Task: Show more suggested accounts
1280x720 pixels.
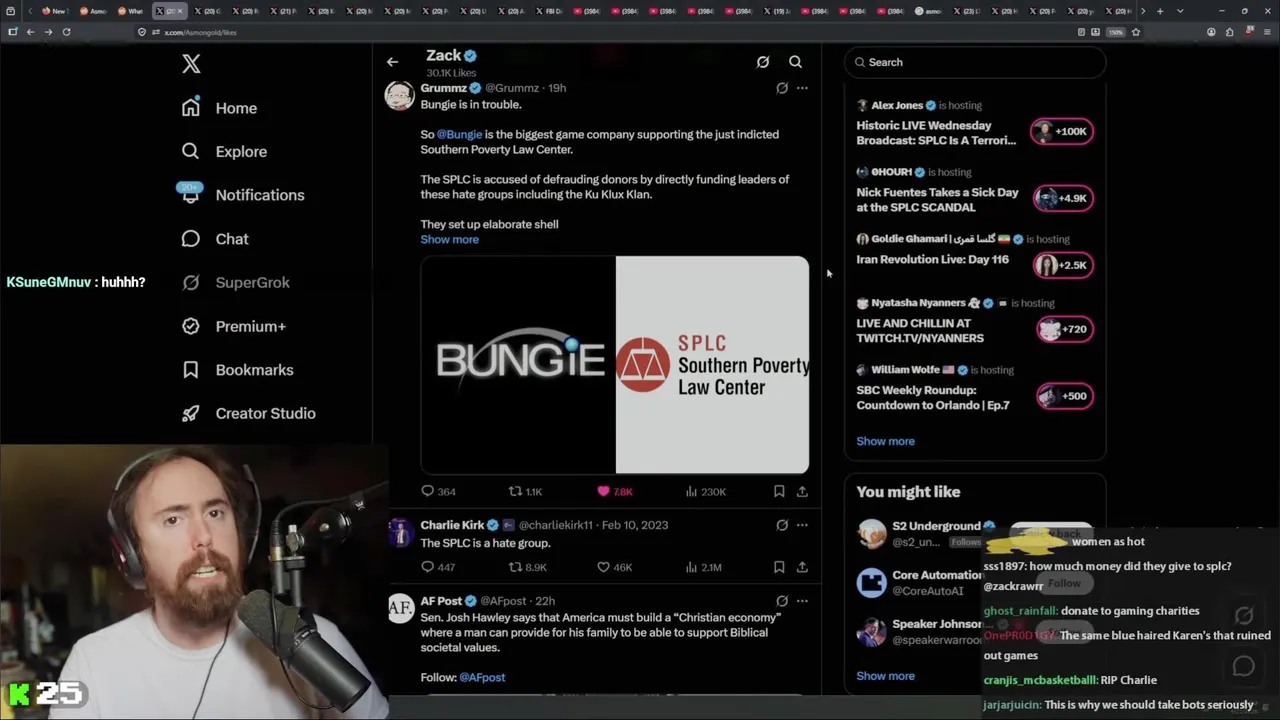Action: (885, 676)
